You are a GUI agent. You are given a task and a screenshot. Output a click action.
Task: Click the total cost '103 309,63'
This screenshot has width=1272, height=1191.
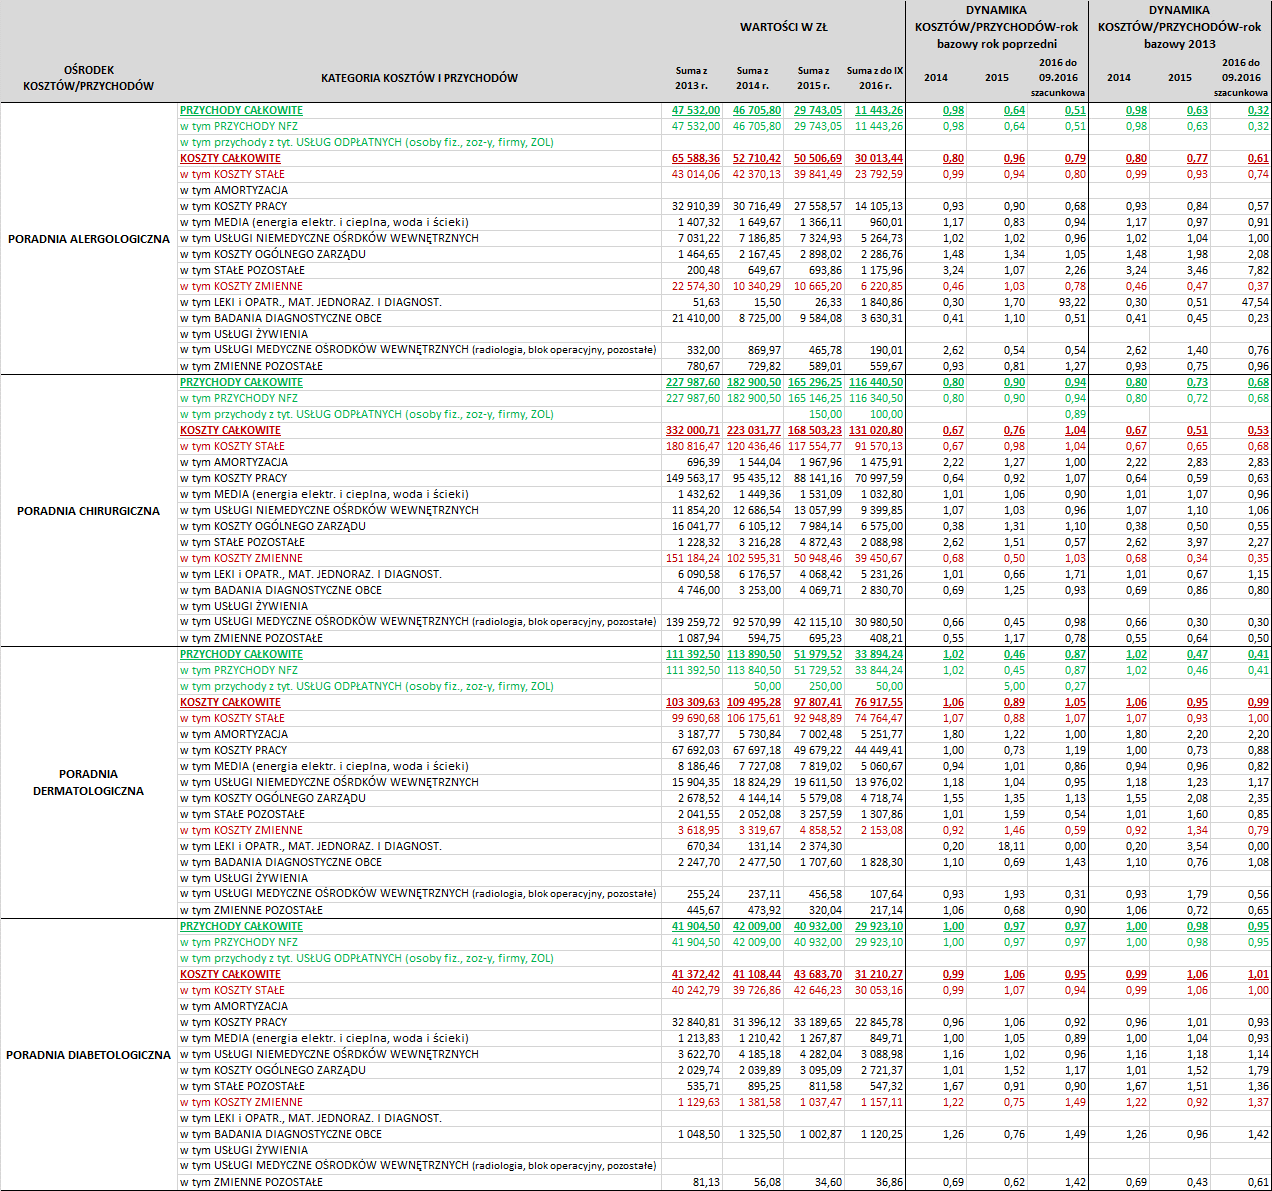coord(692,702)
